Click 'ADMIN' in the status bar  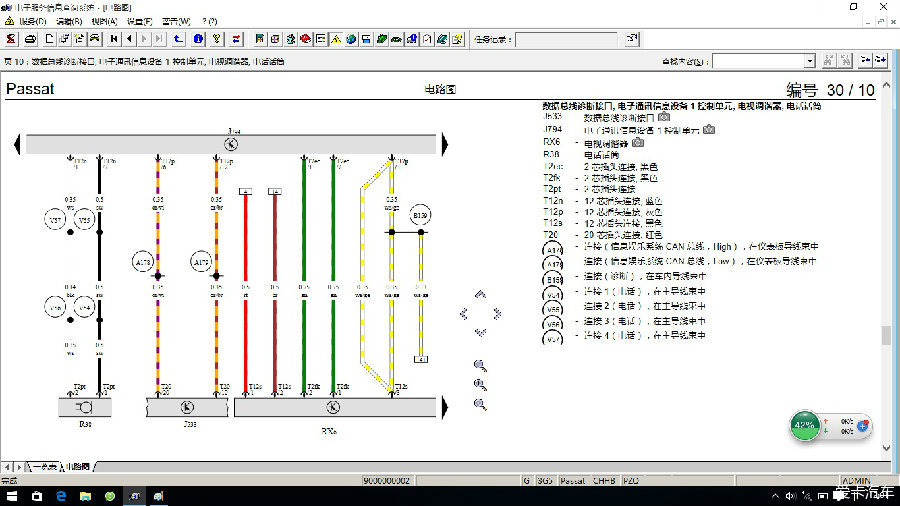(856, 481)
